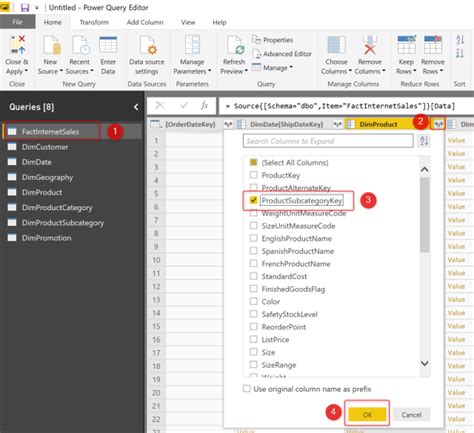The image size is (474, 433).
Task: Click table icon at grid corner
Action: click(x=155, y=124)
